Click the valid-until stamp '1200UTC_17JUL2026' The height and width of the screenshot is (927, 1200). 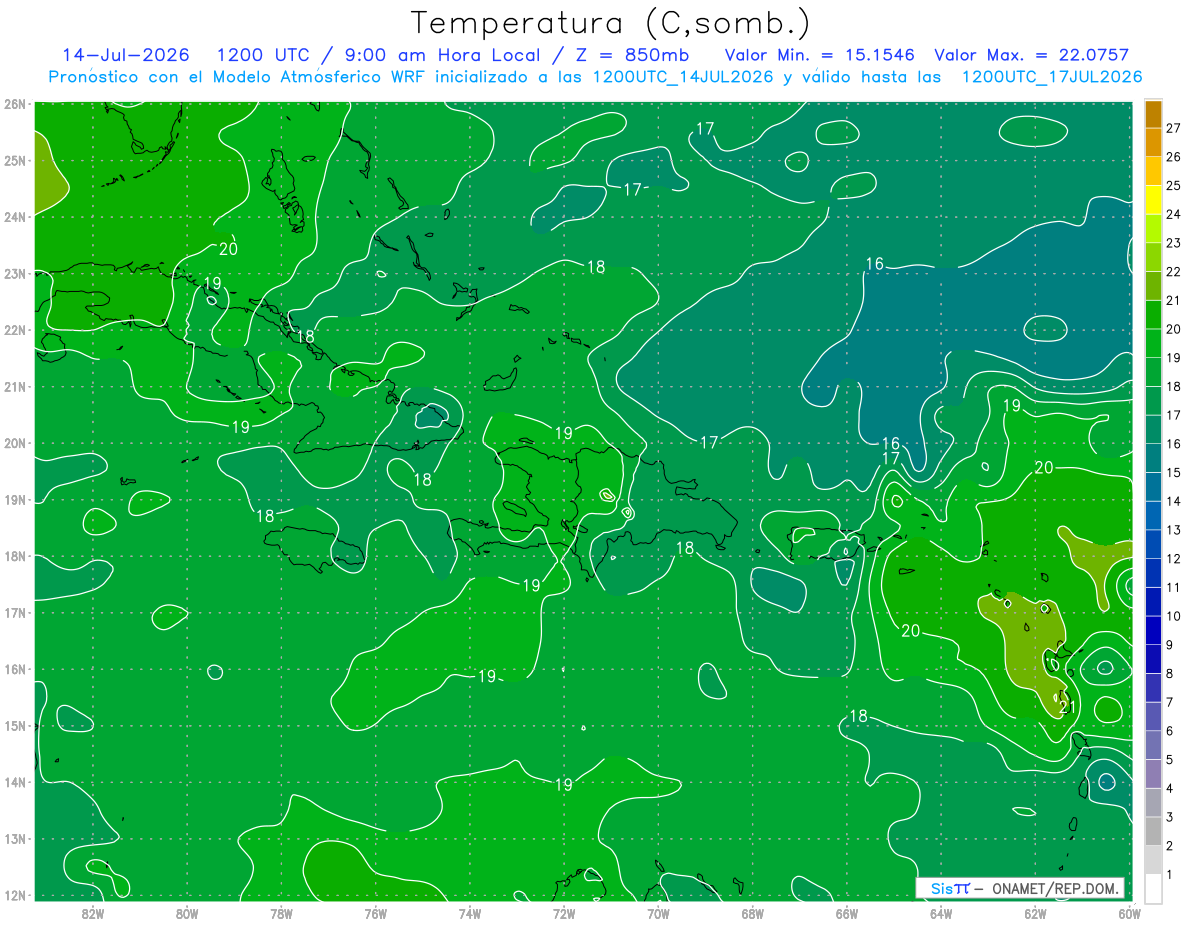pos(1052,77)
